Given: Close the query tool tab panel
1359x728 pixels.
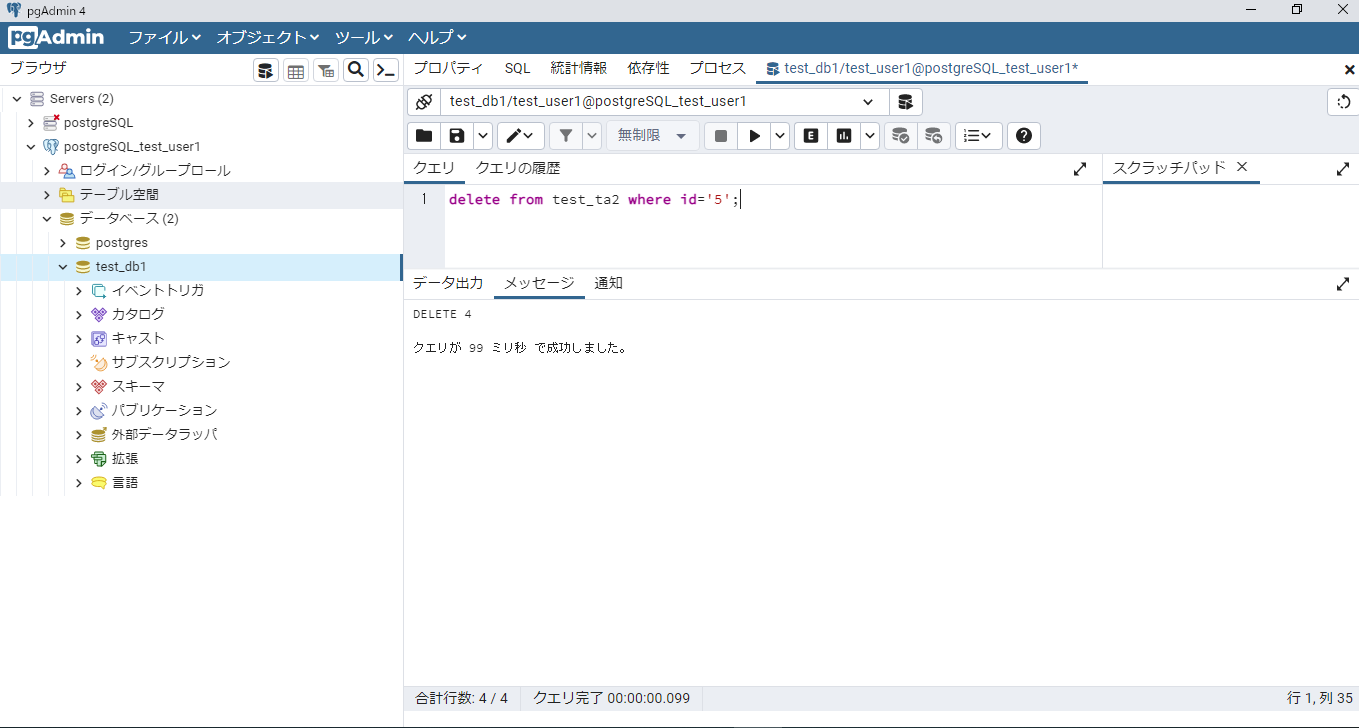Looking at the screenshot, I should point(1350,69).
